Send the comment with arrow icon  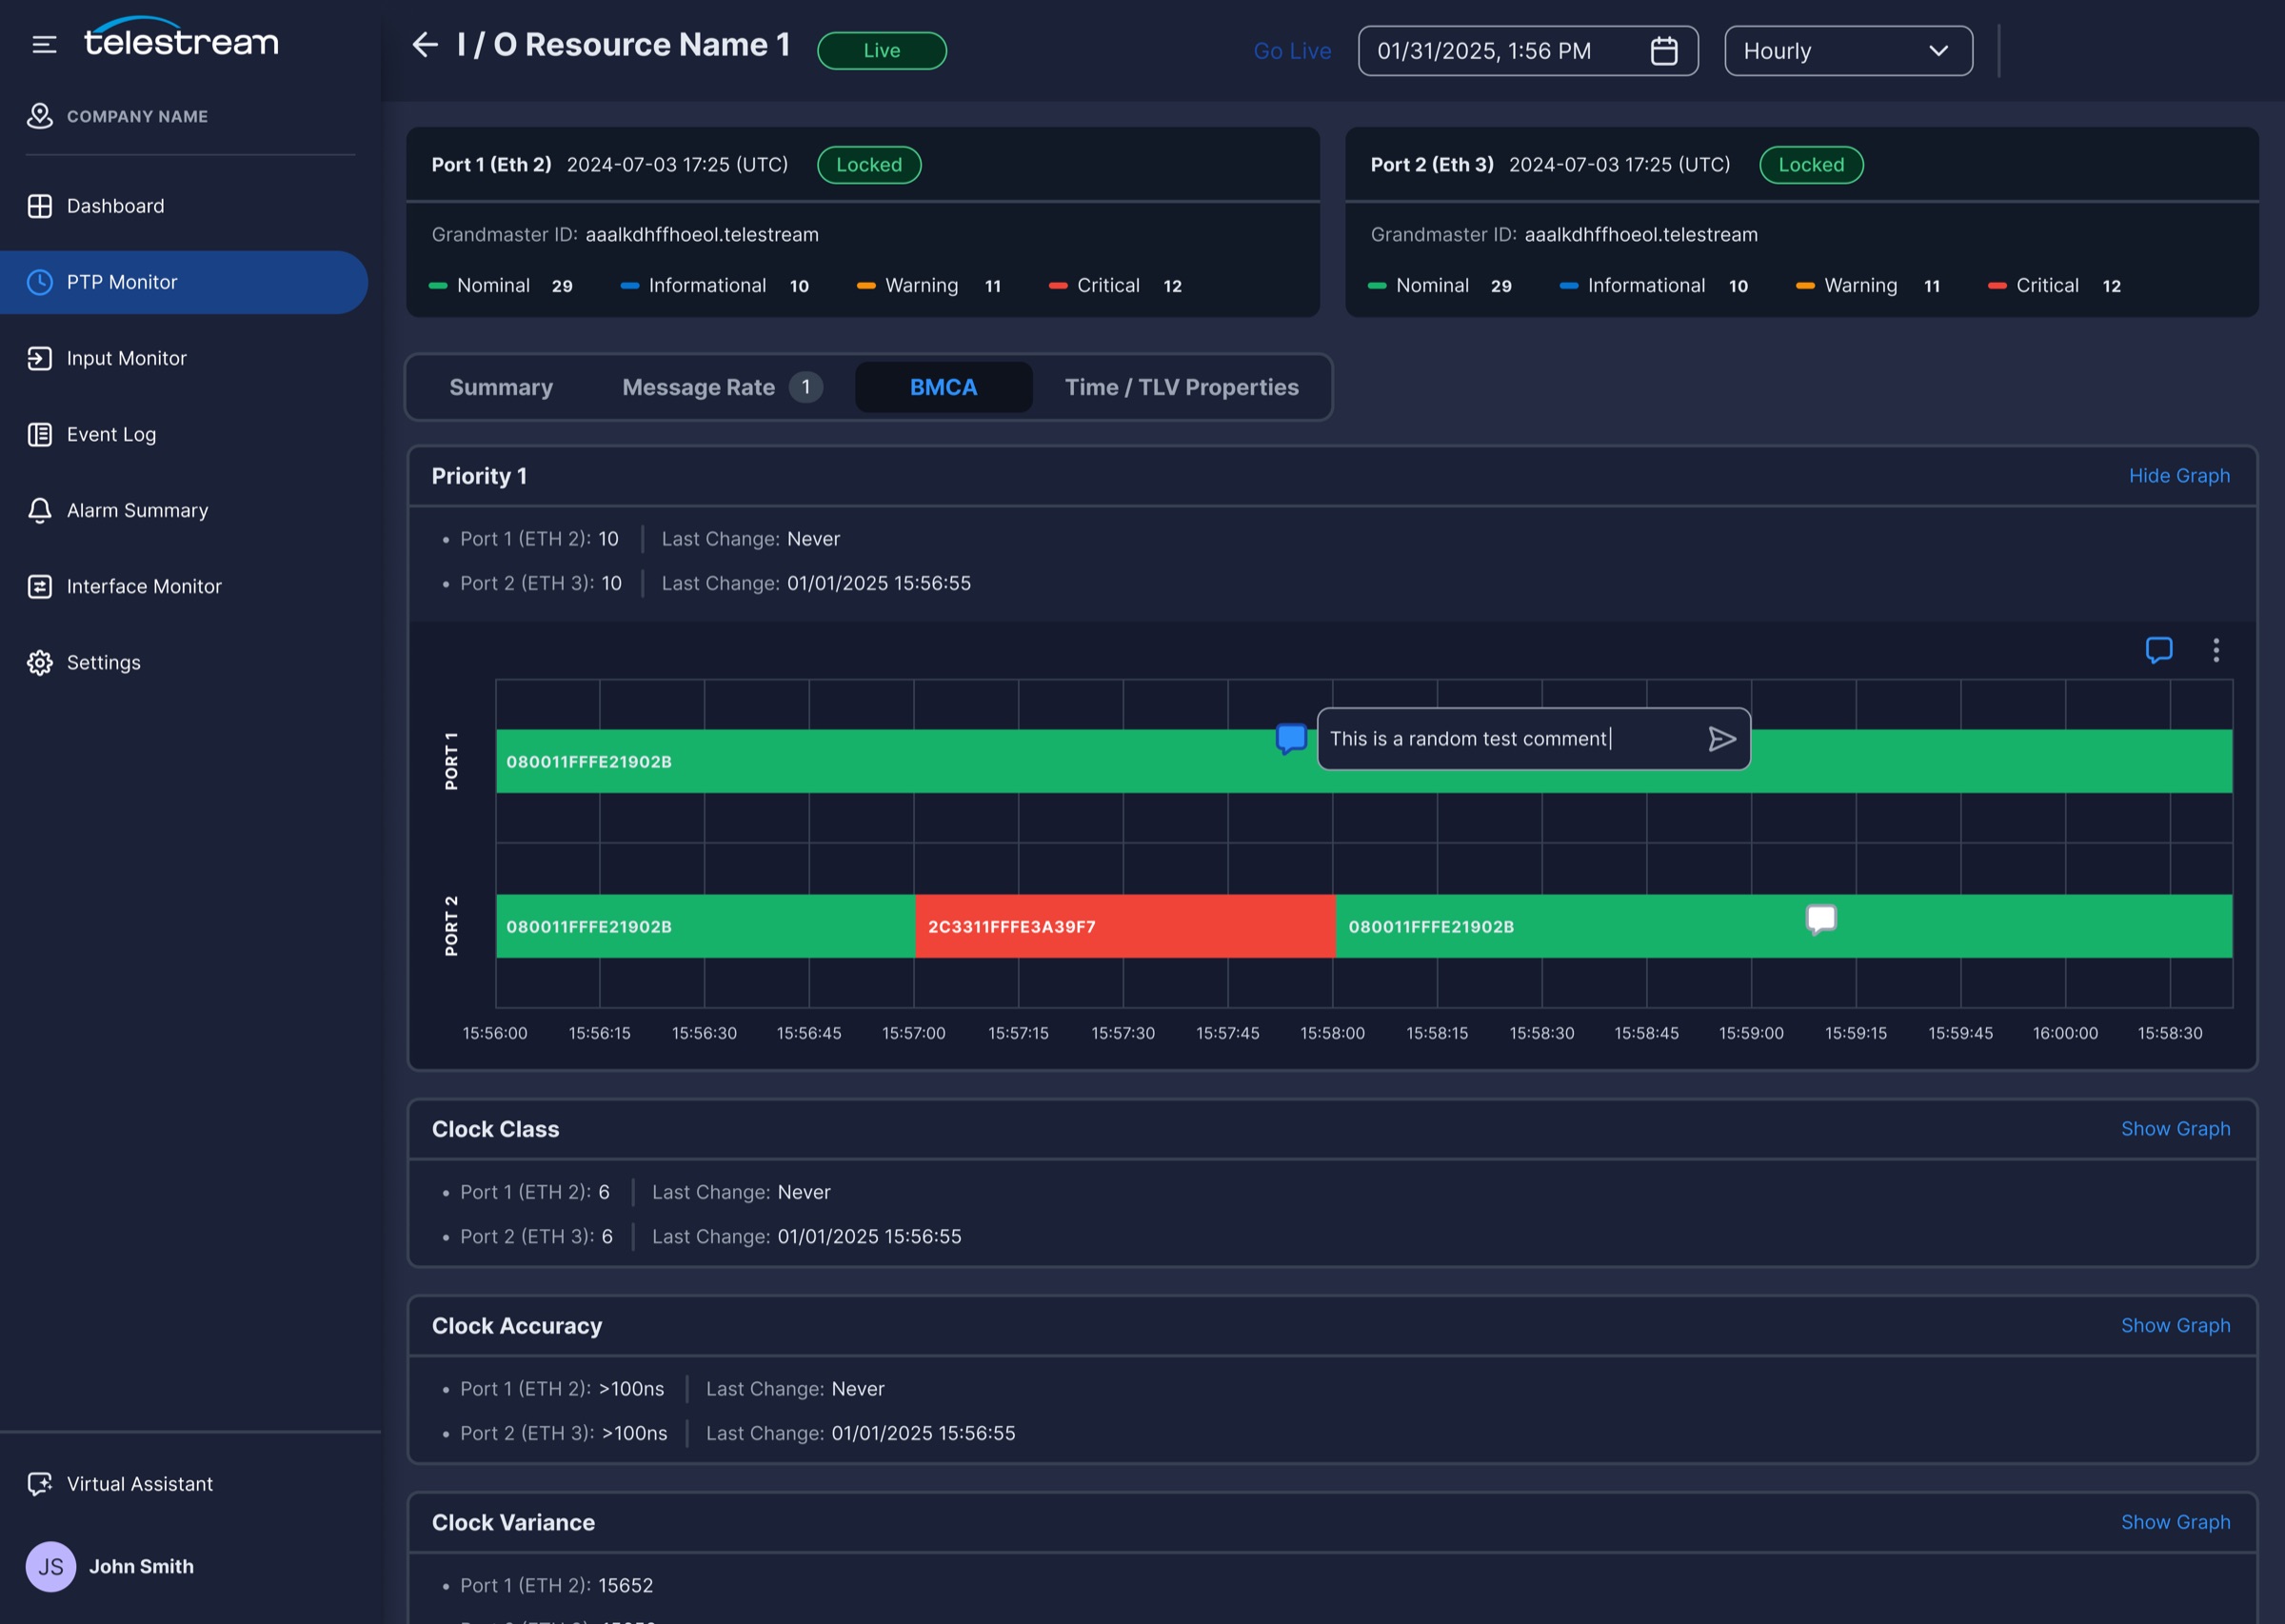(x=1721, y=739)
